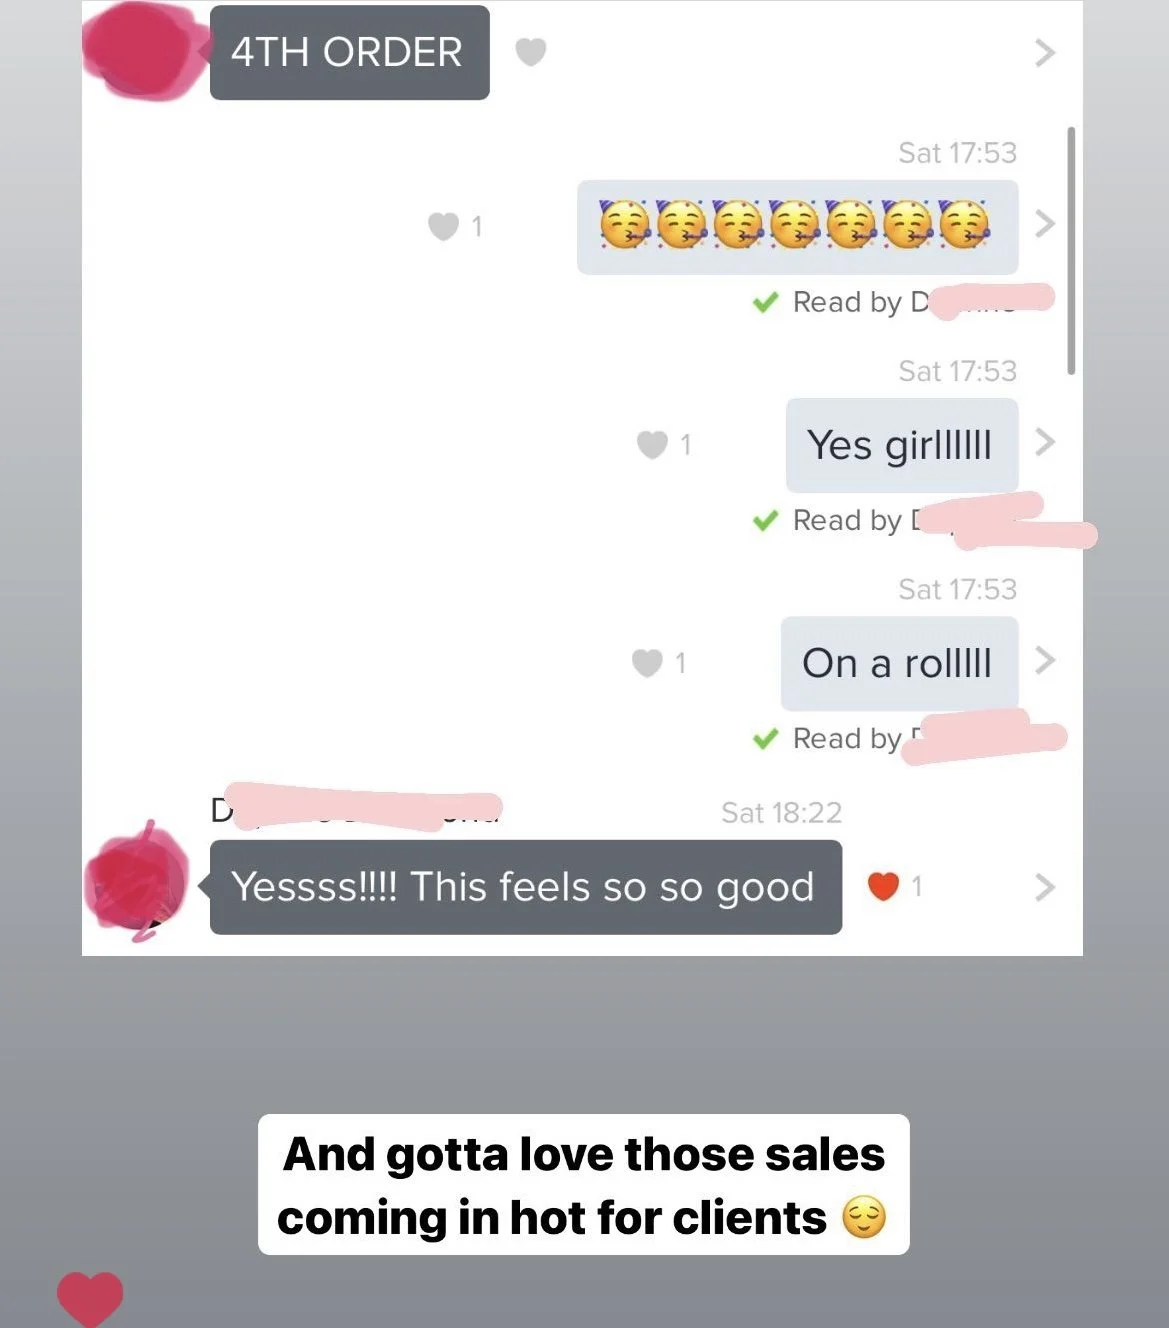Tap red heart on Yessss this feels good message
The width and height of the screenshot is (1169, 1328).
(x=883, y=886)
